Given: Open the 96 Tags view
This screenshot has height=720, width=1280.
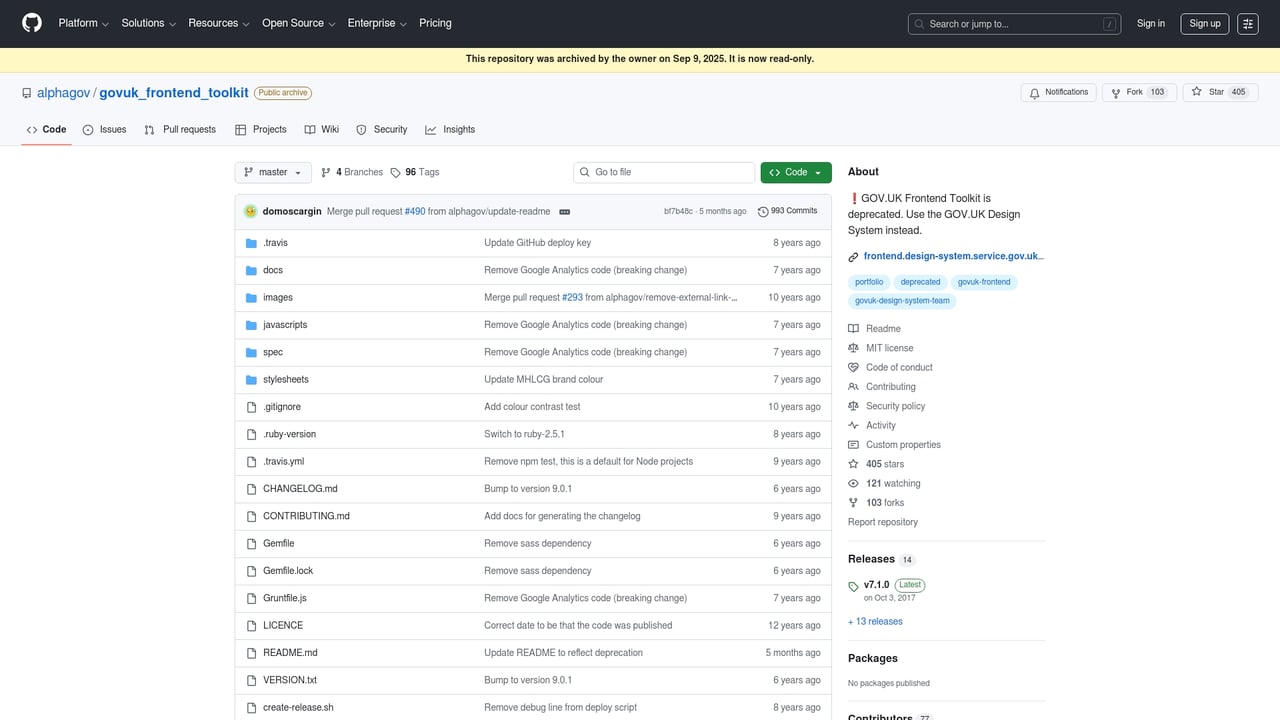Looking at the screenshot, I should [x=414, y=172].
